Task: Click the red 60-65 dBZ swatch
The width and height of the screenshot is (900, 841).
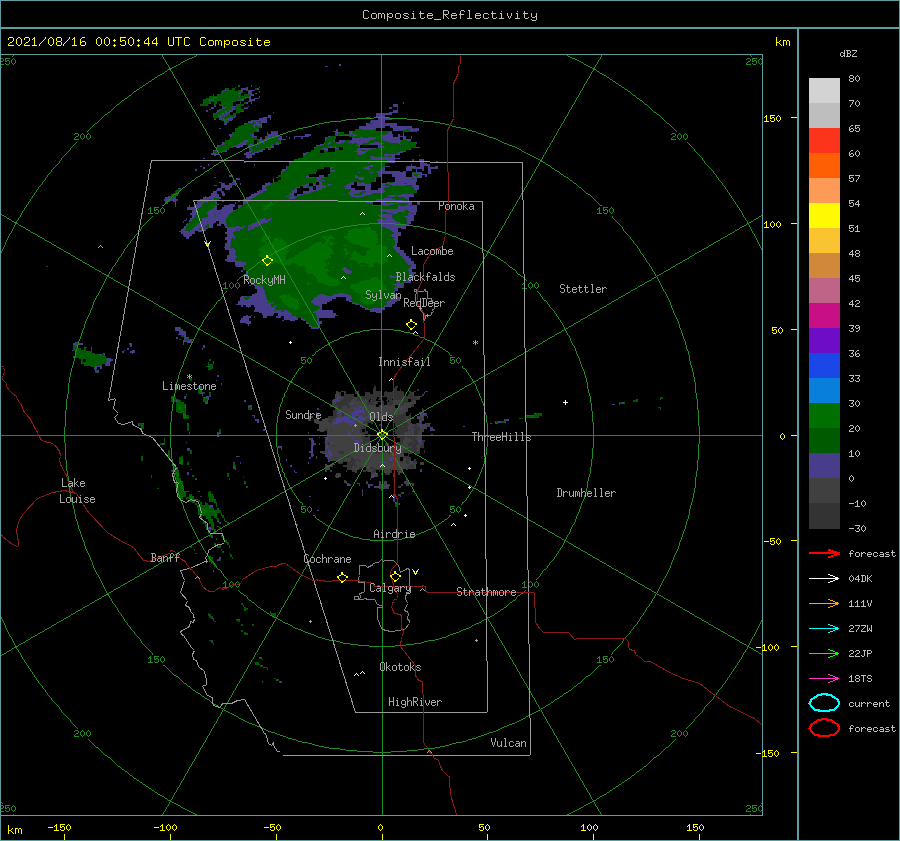Action: click(824, 141)
